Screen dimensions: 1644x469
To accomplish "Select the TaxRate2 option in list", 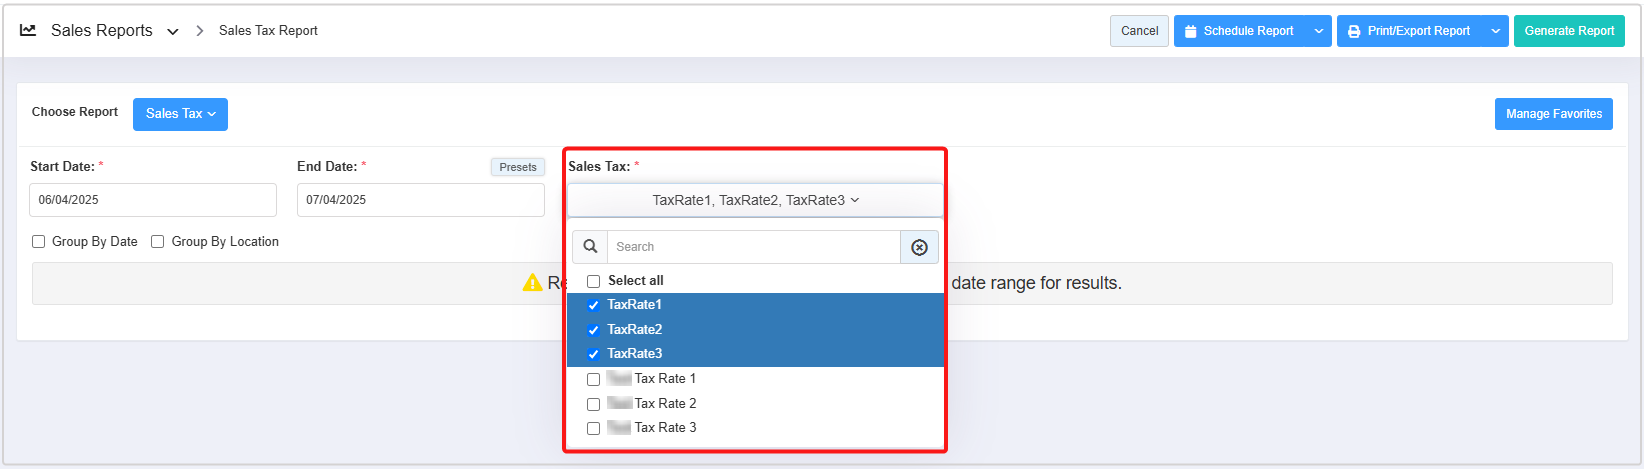I will pos(635,329).
